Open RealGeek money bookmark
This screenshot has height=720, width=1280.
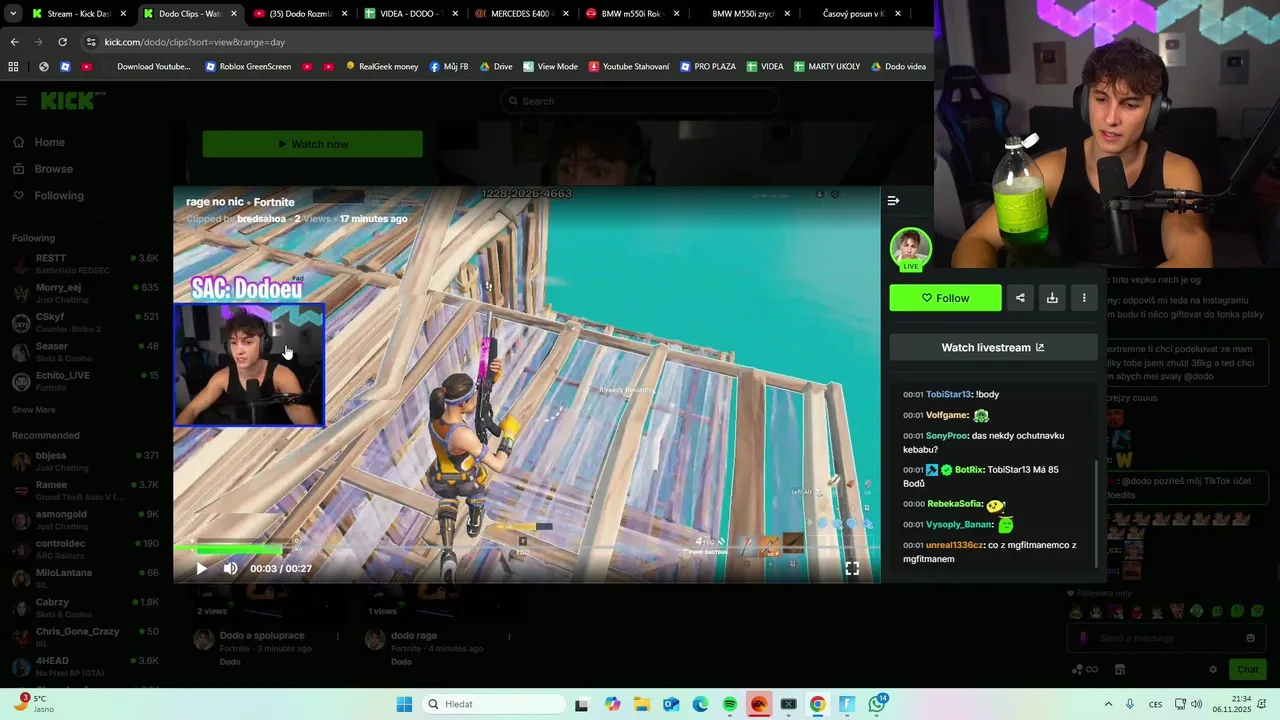click(x=382, y=67)
